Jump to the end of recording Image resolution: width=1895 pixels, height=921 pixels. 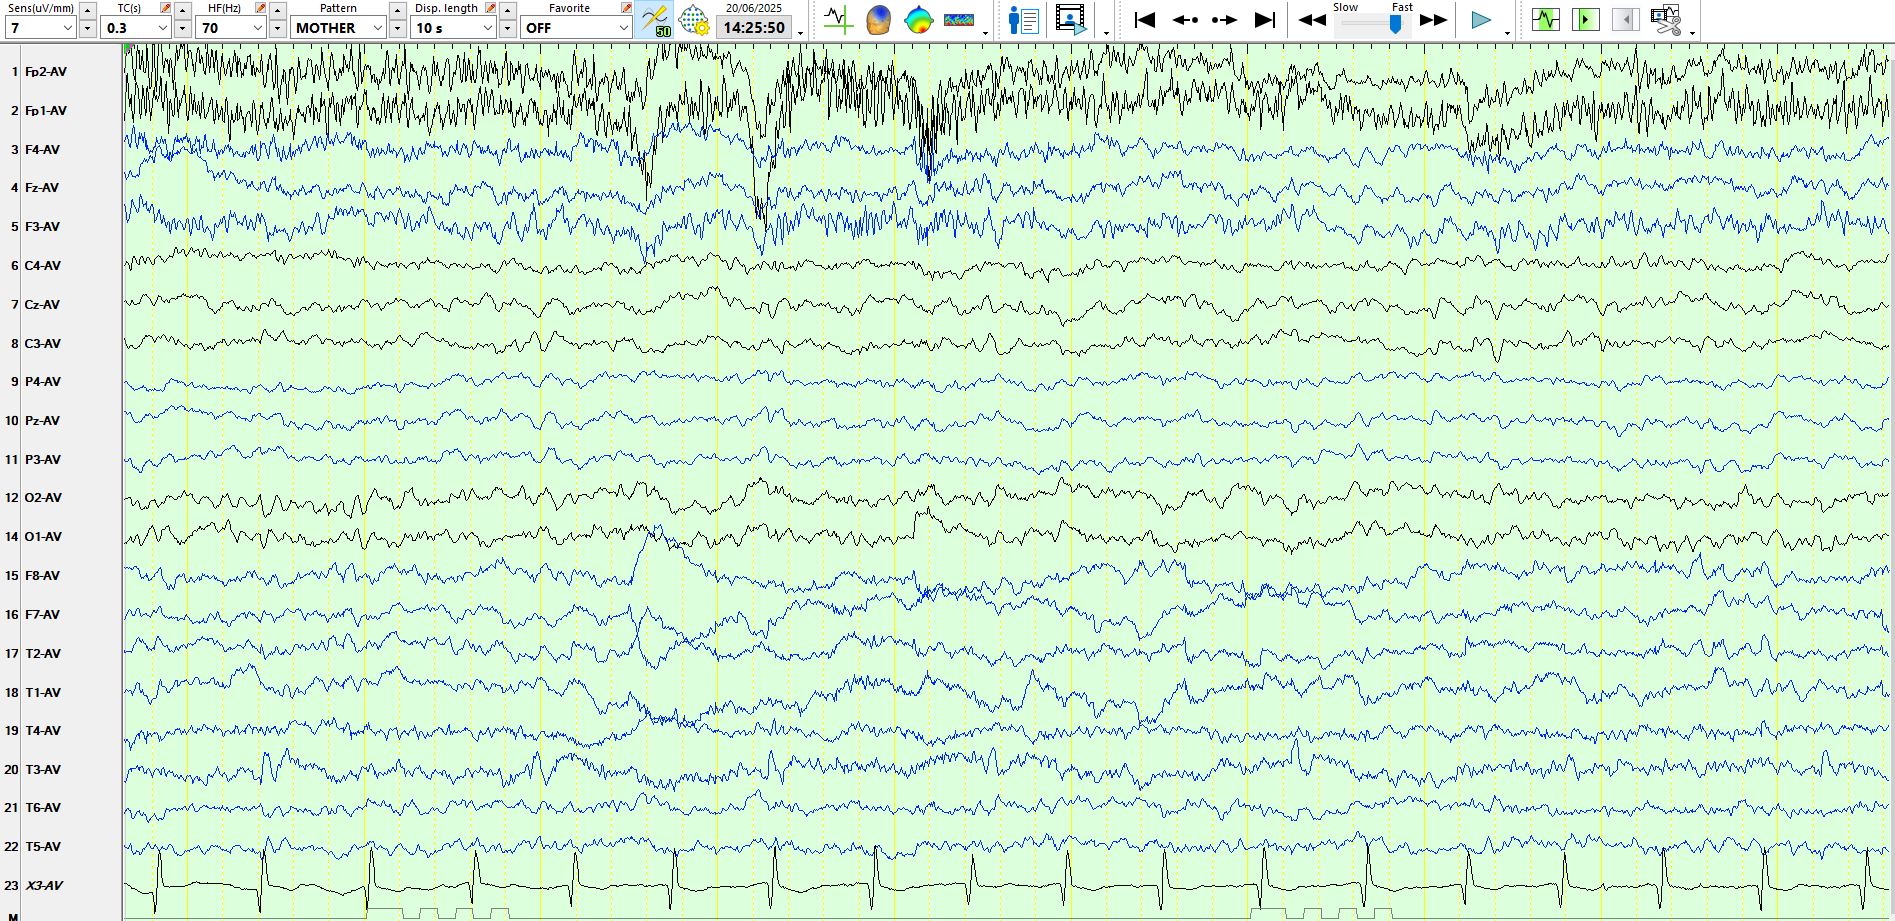coord(1265,20)
